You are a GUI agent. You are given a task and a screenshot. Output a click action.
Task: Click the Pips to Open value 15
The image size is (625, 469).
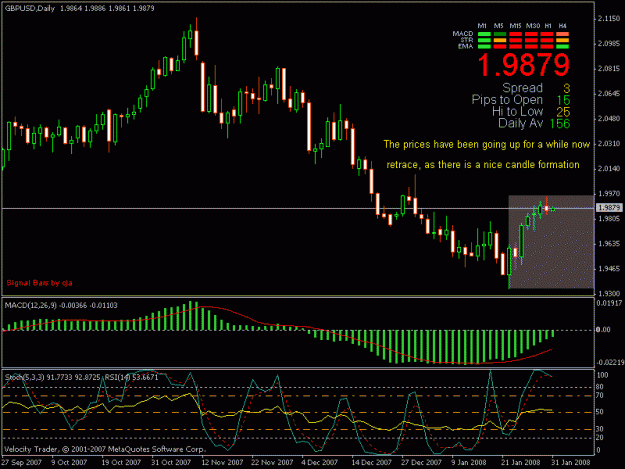pyautogui.click(x=564, y=100)
